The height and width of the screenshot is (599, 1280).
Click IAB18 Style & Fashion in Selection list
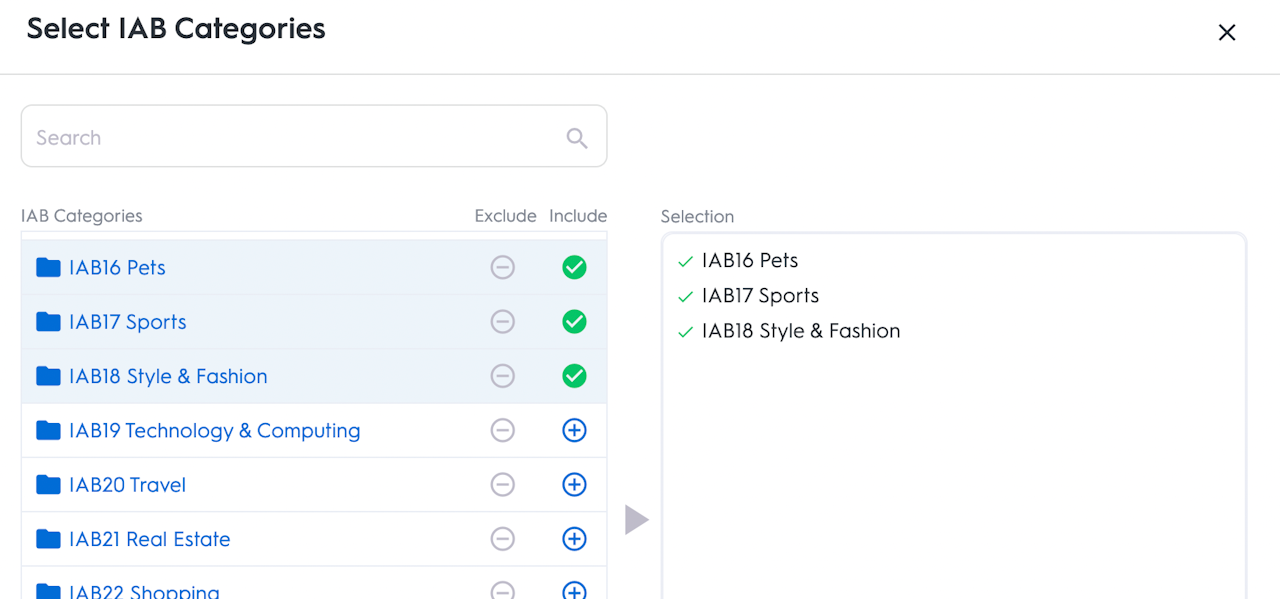click(x=800, y=331)
